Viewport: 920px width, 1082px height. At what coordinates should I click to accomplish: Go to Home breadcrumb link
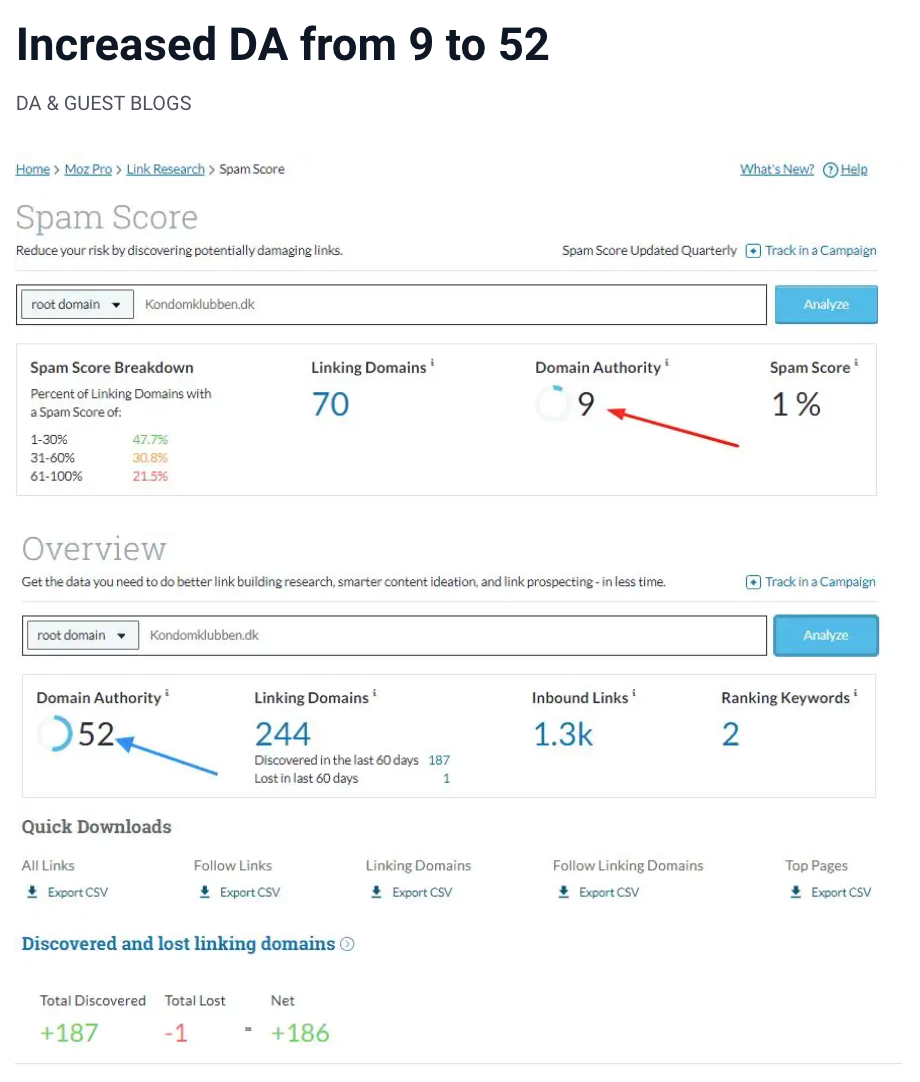coord(32,170)
